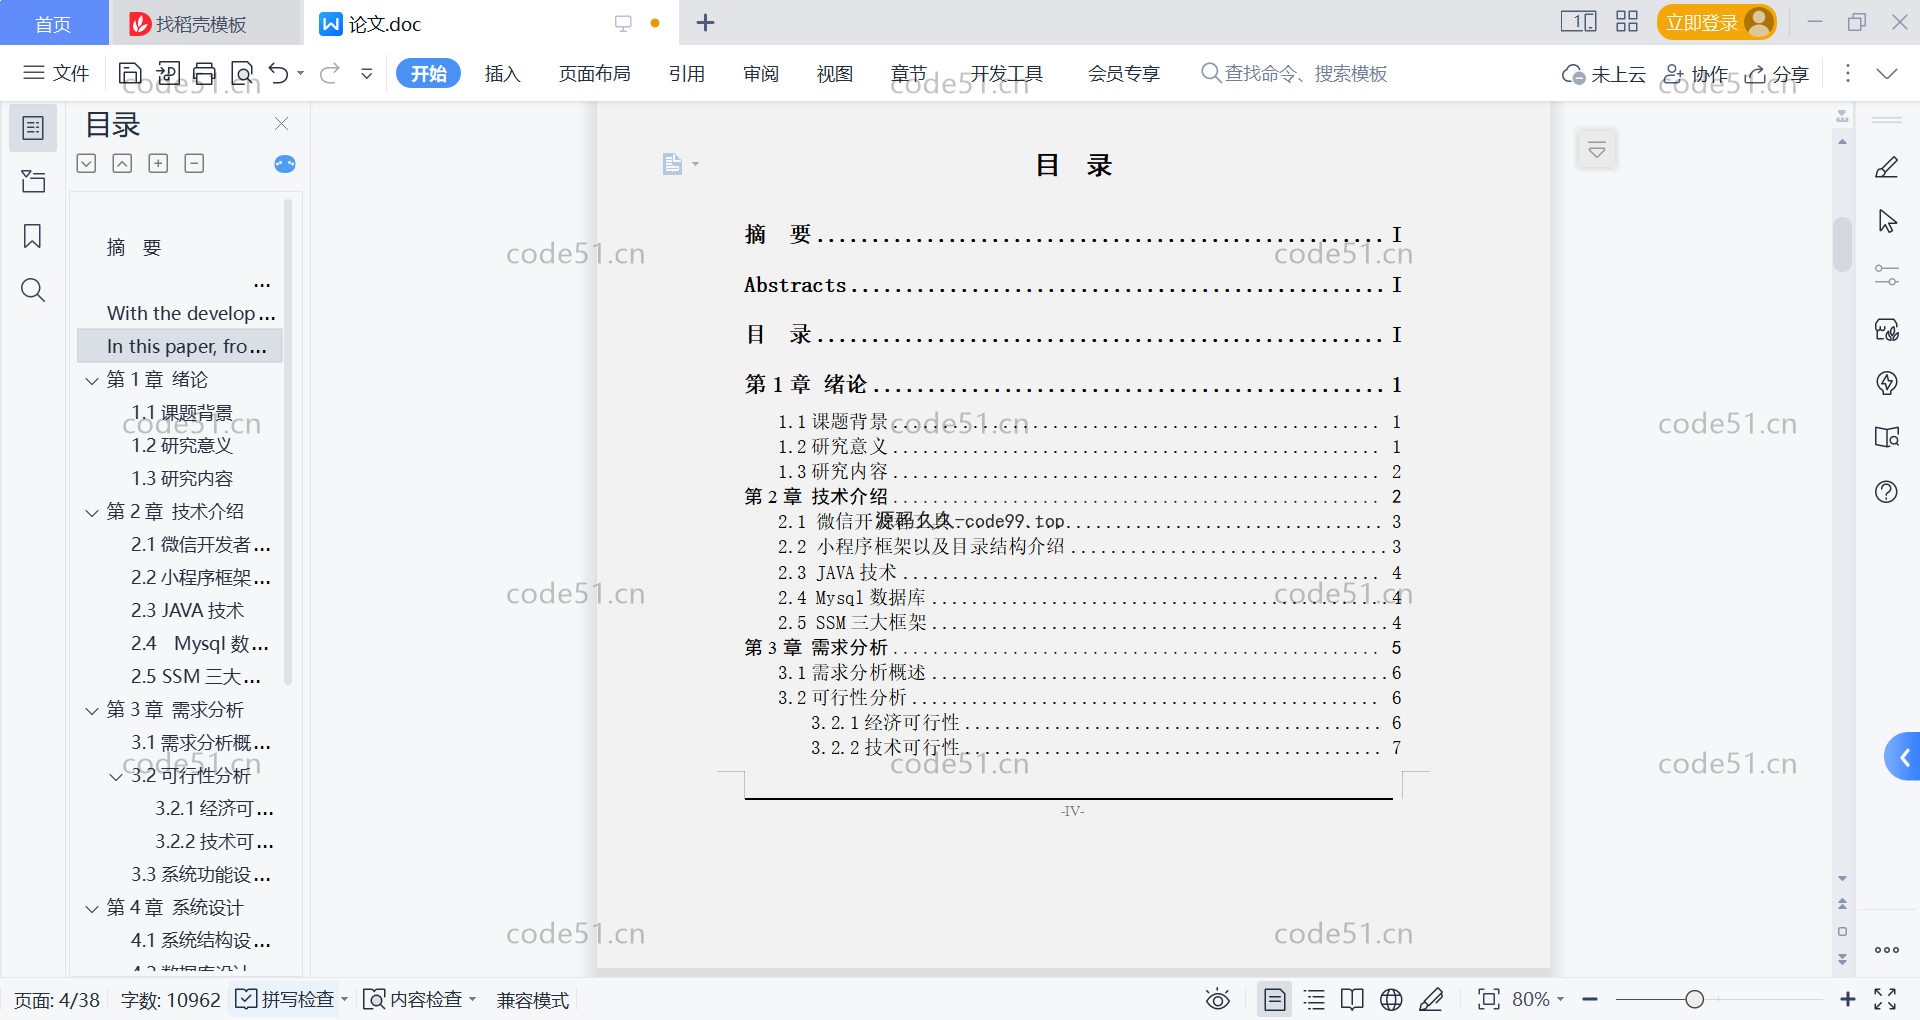Click the Save icon in toolbar
This screenshot has width=1920, height=1020.
point(130,73)
